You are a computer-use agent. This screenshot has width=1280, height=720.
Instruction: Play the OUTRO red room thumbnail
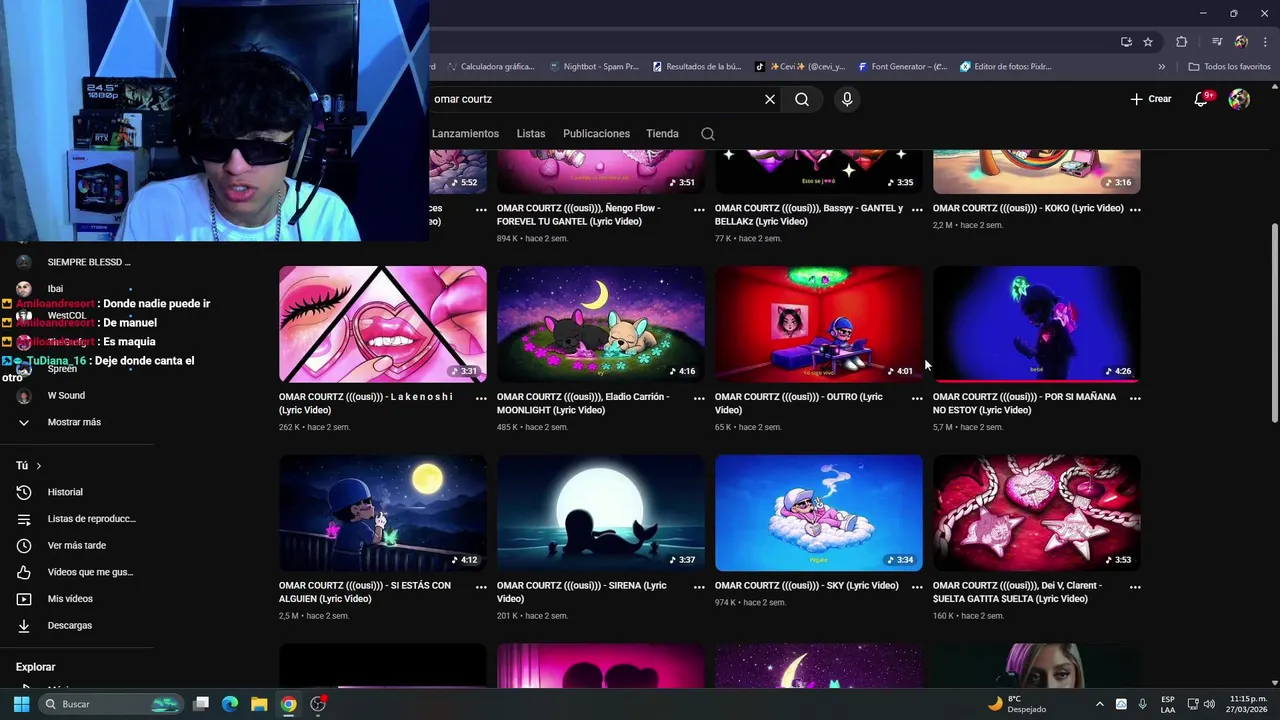(x=819, y=324)
